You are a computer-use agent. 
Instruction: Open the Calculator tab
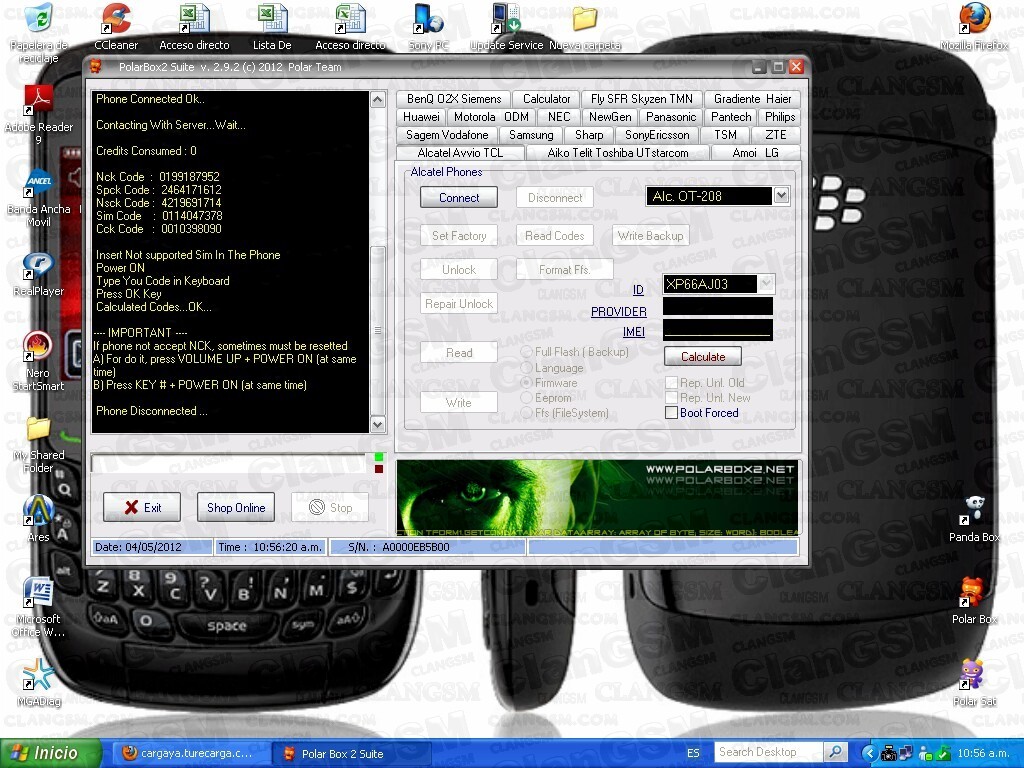coord(547,99)
